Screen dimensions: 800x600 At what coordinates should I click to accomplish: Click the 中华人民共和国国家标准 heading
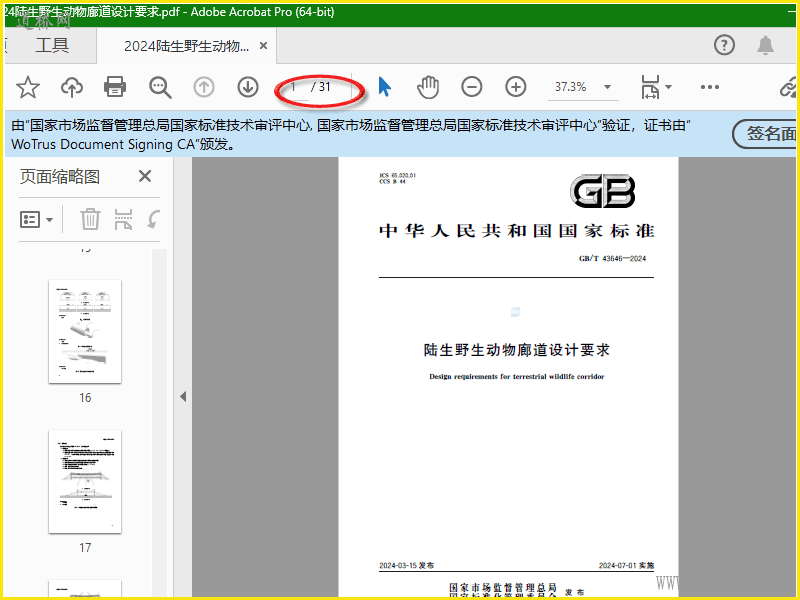516,231
